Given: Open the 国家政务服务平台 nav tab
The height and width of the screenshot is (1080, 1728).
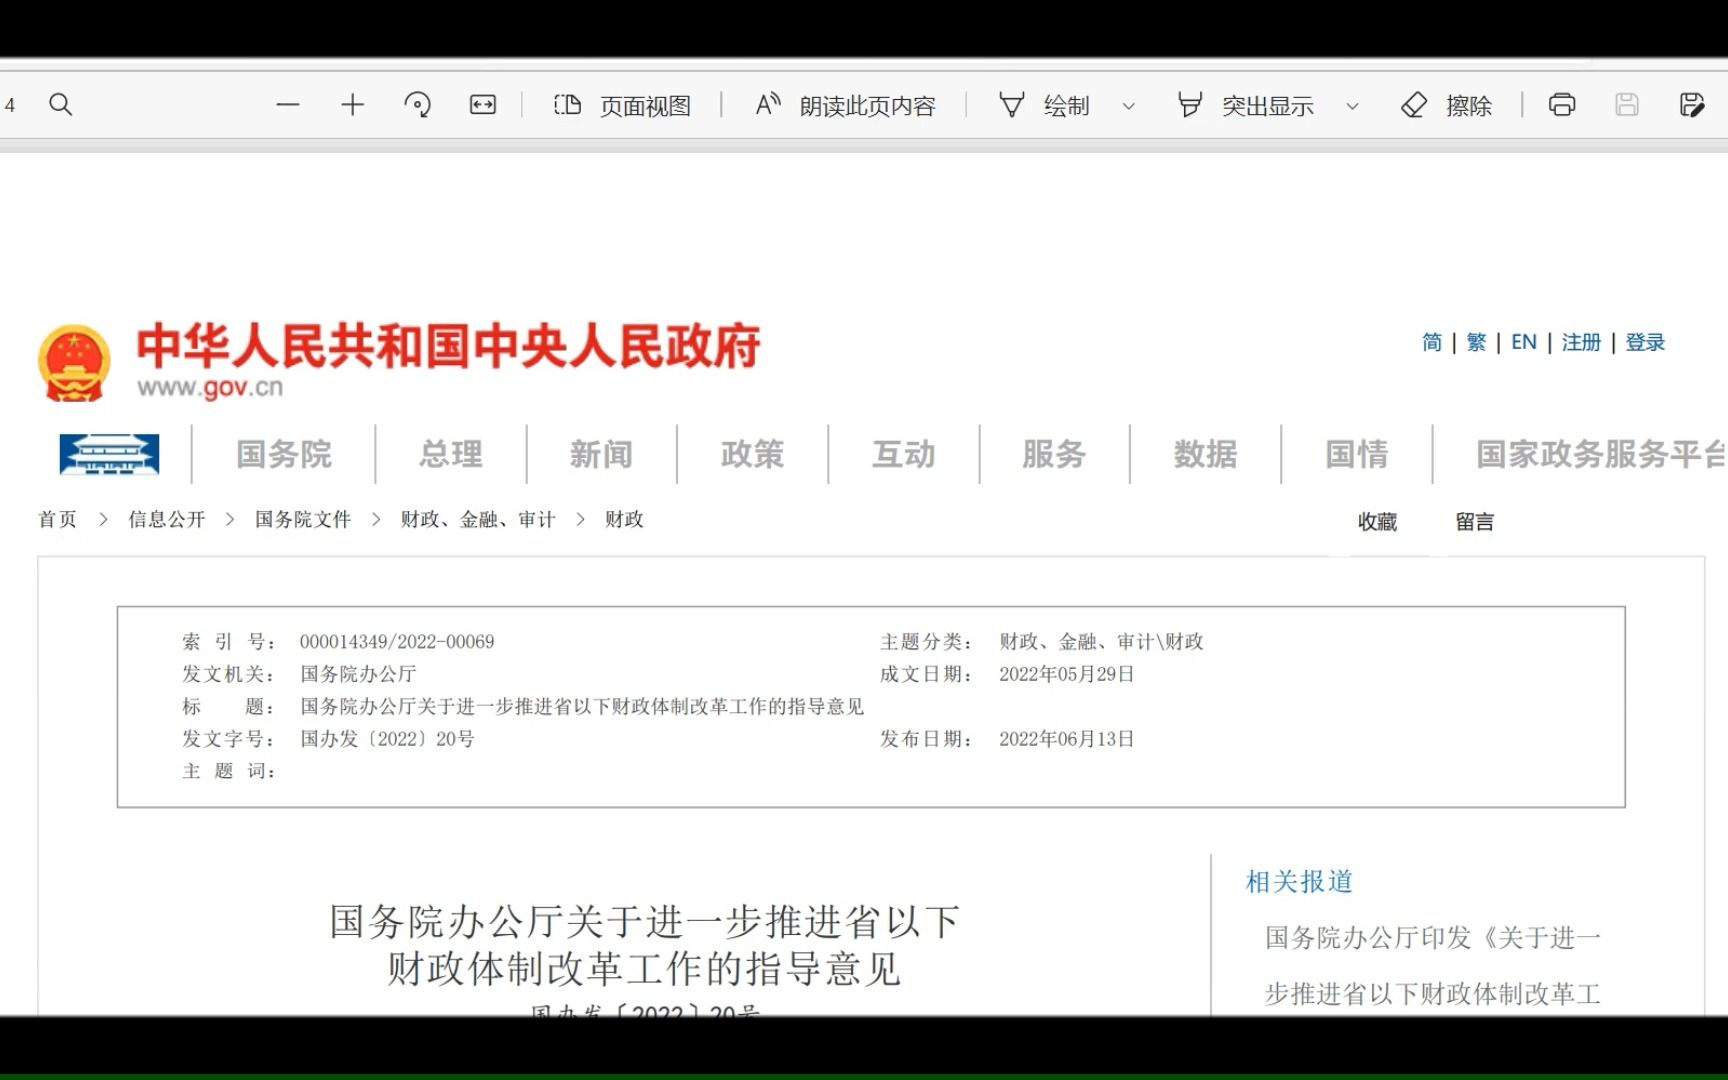Looking at the screenshot, I should (1601, 454).
